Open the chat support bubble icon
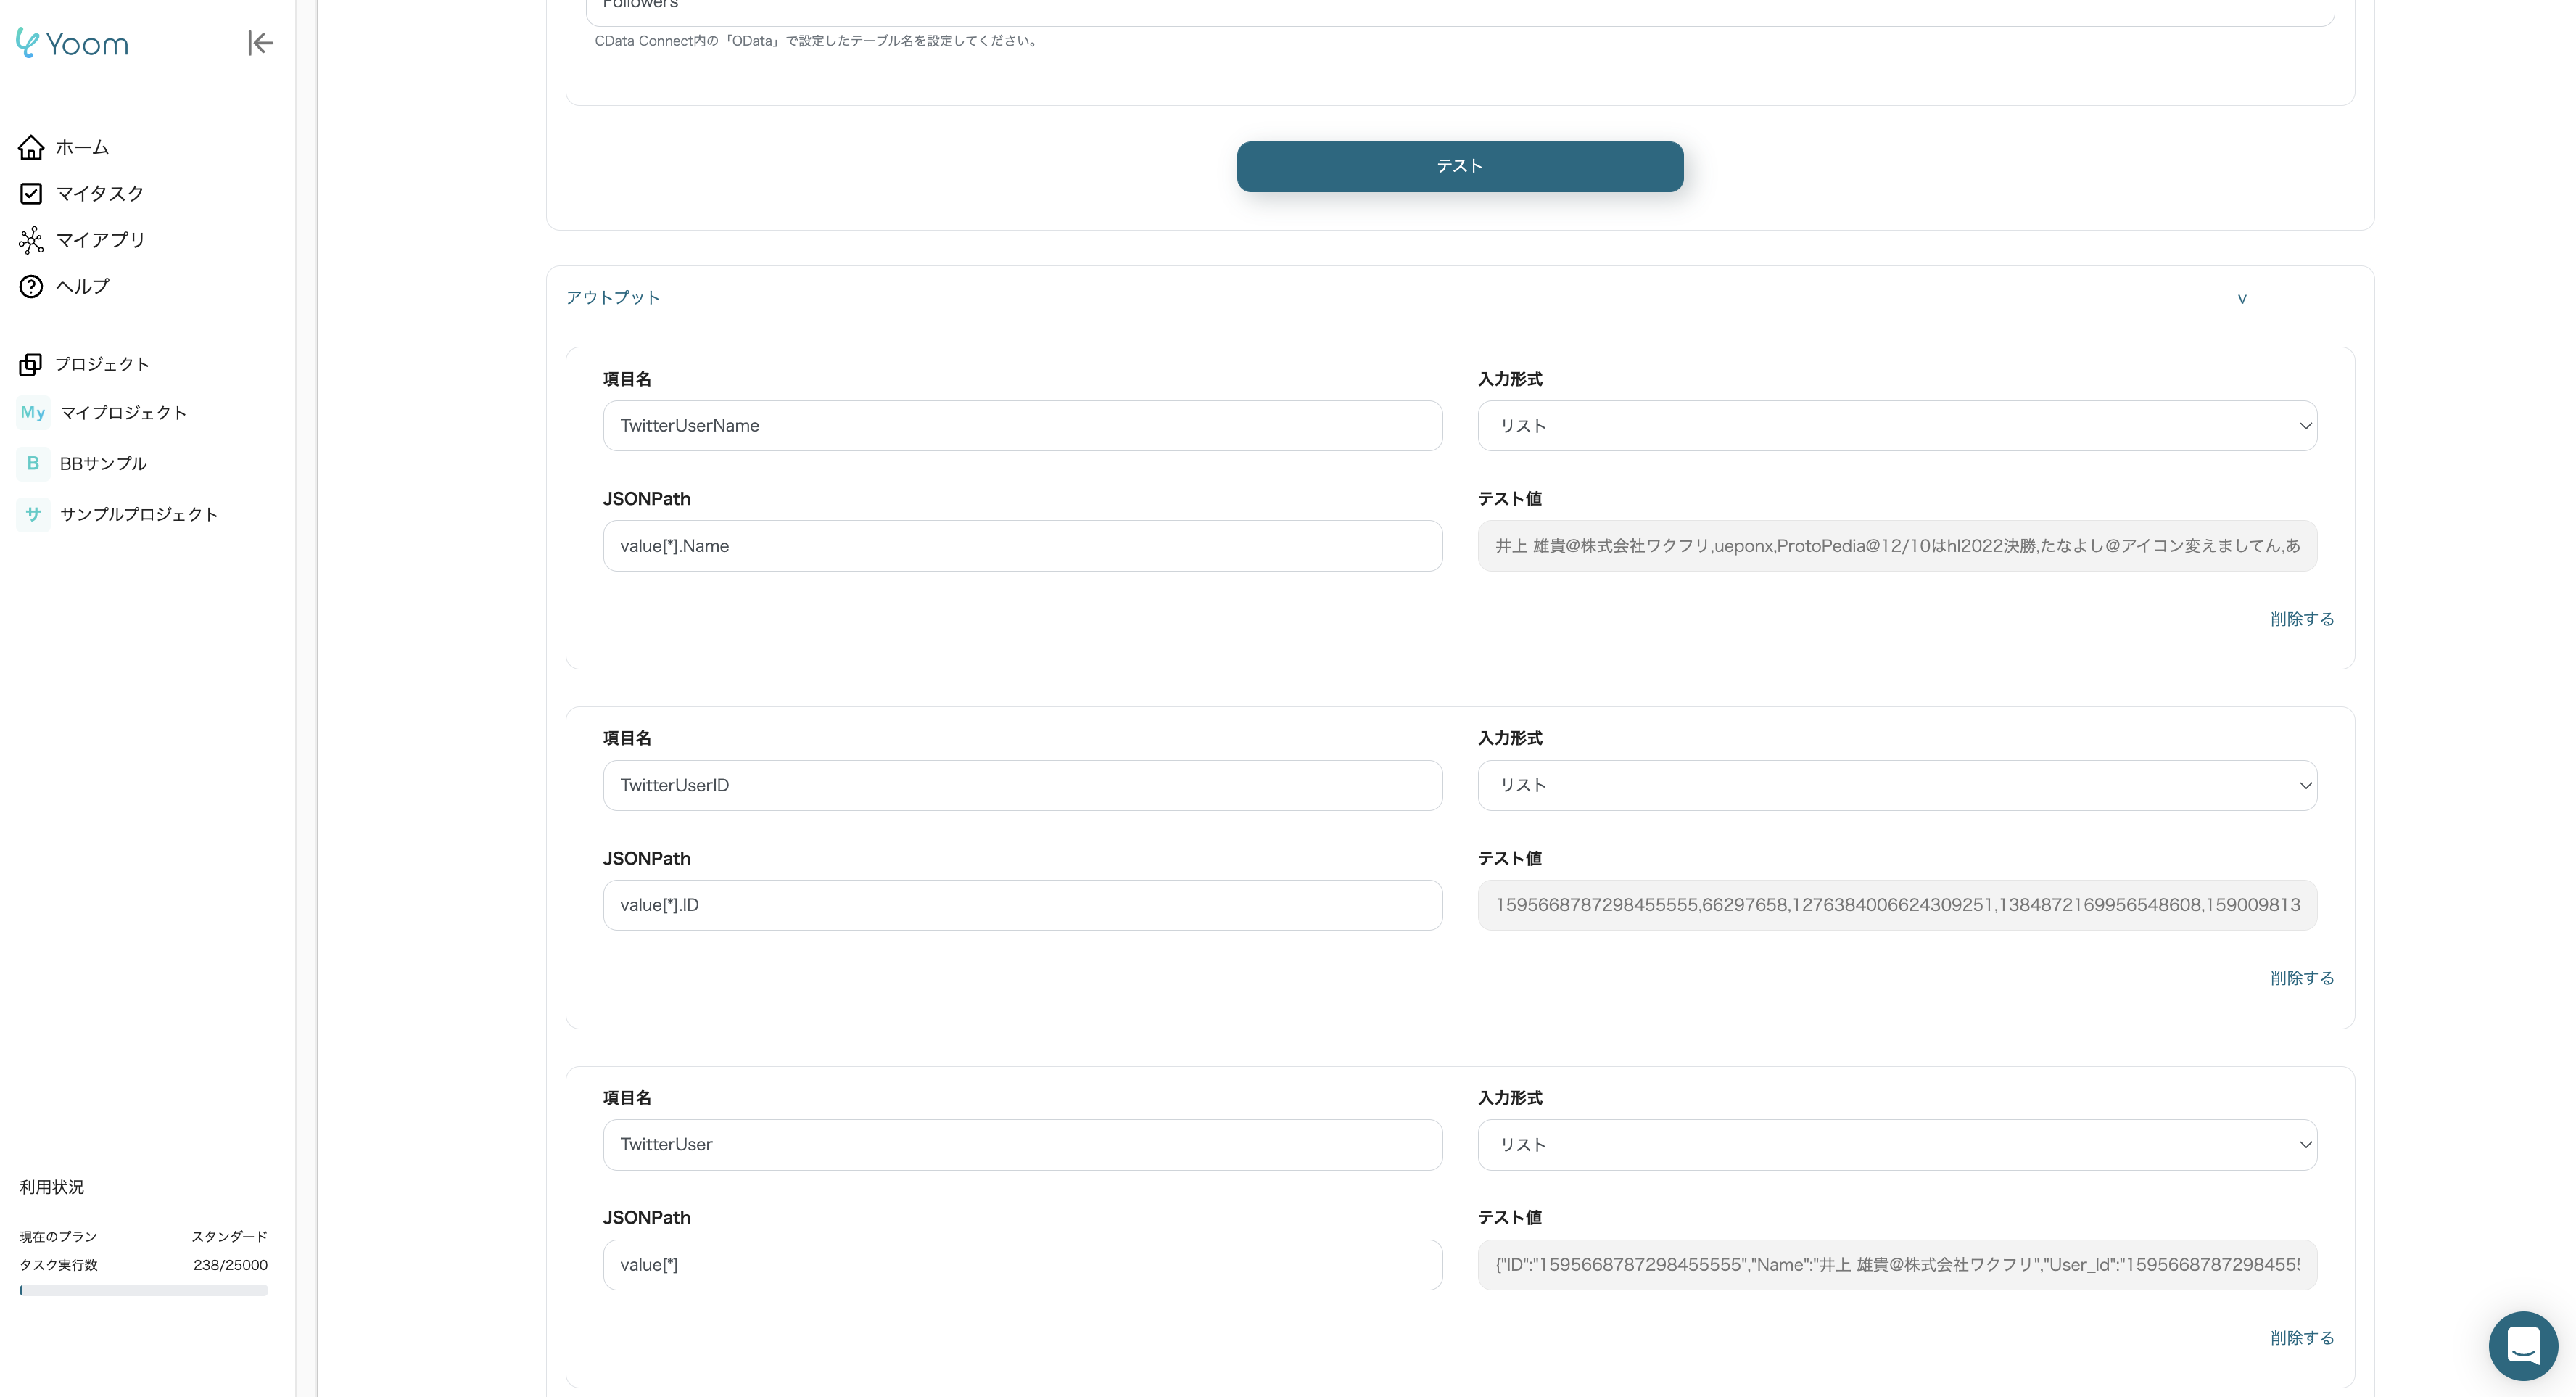2576x1397 pixels. click(2522, 1345)
